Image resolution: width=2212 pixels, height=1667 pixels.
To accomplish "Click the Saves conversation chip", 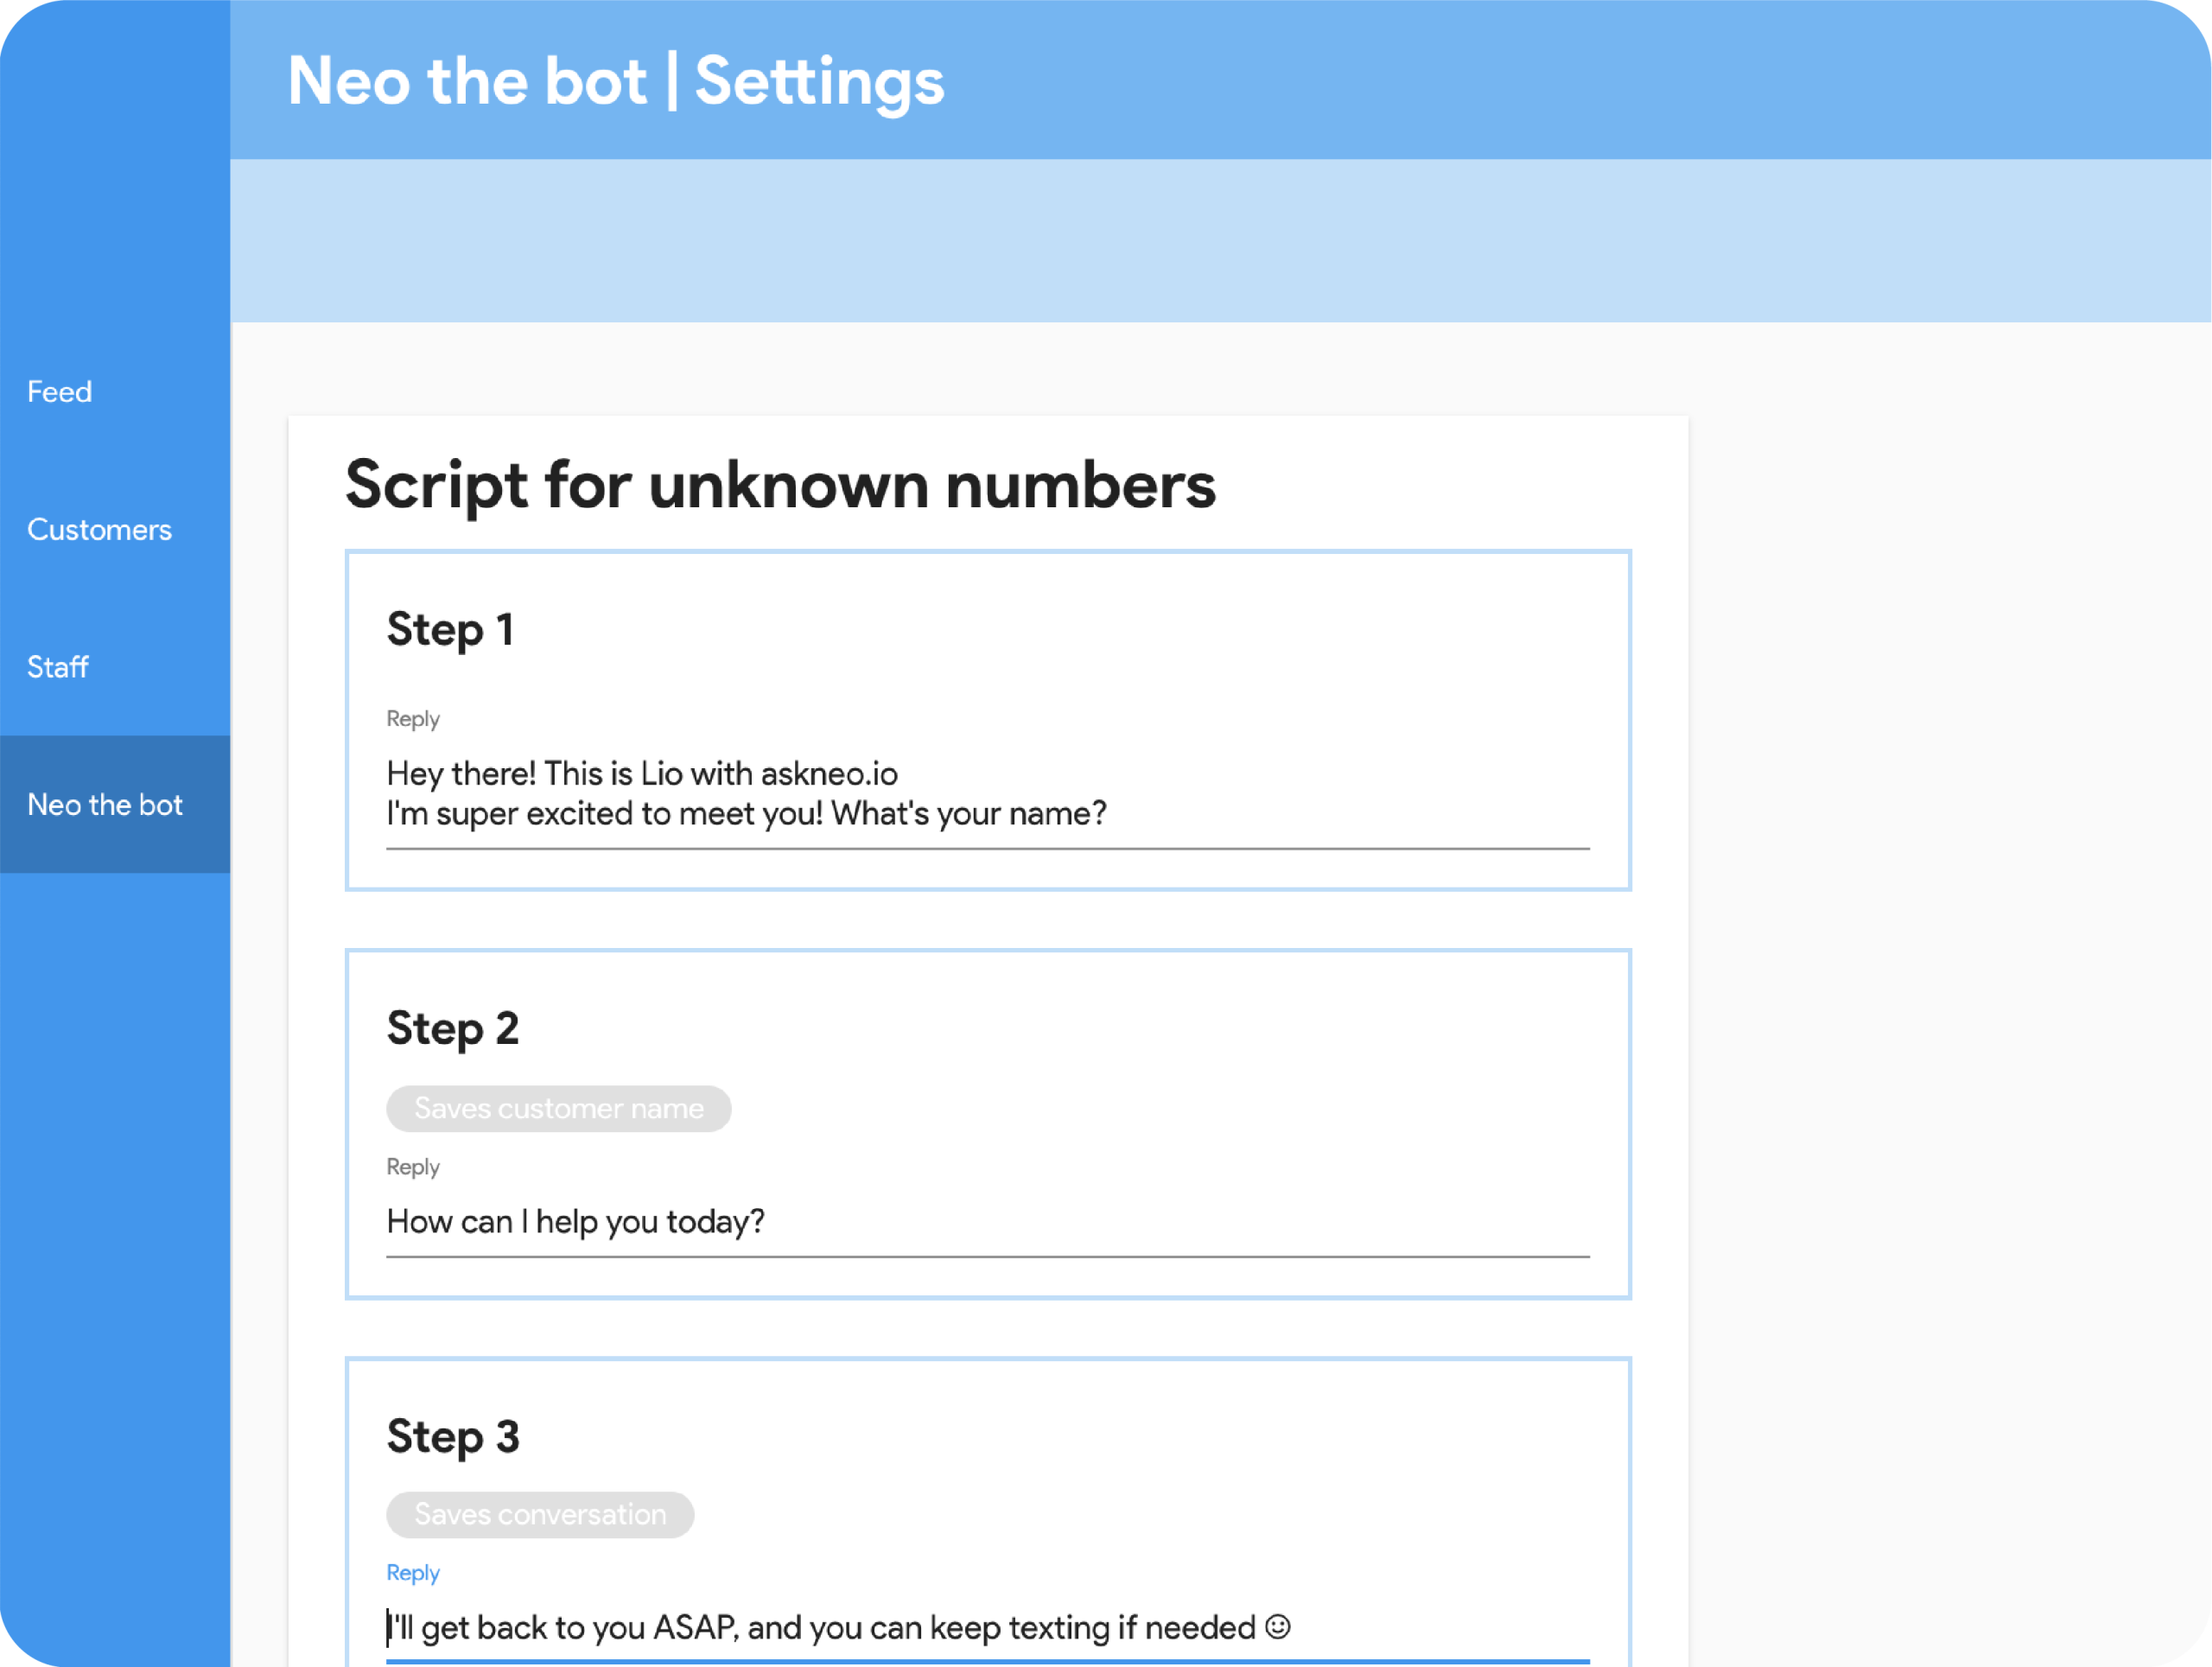I will coord(540,1515).
